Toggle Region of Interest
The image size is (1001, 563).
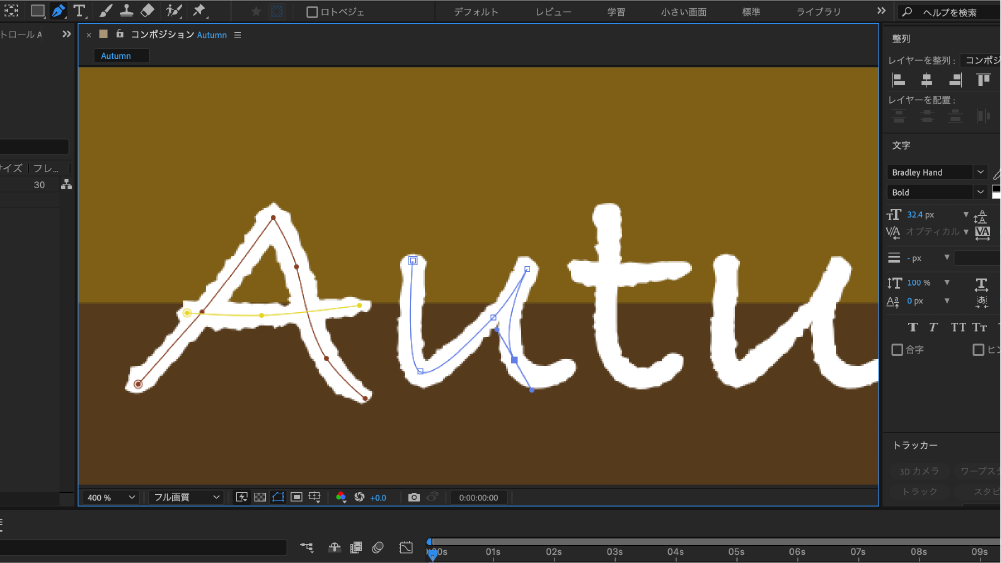point(296,497)
